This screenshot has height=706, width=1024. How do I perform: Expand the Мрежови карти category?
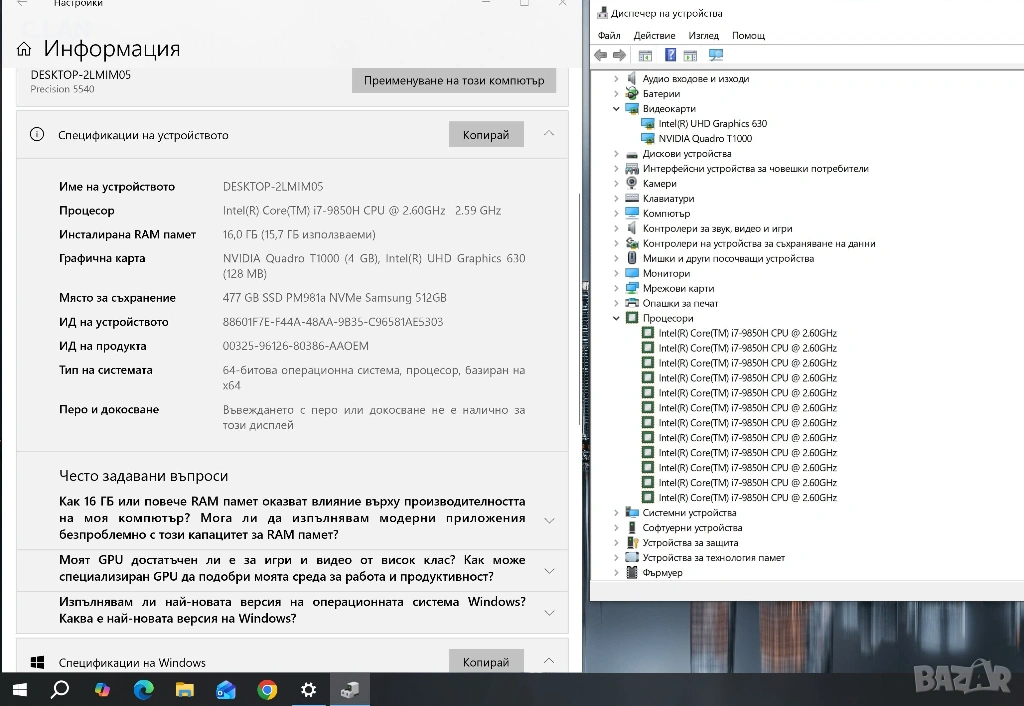coord(617,289)
